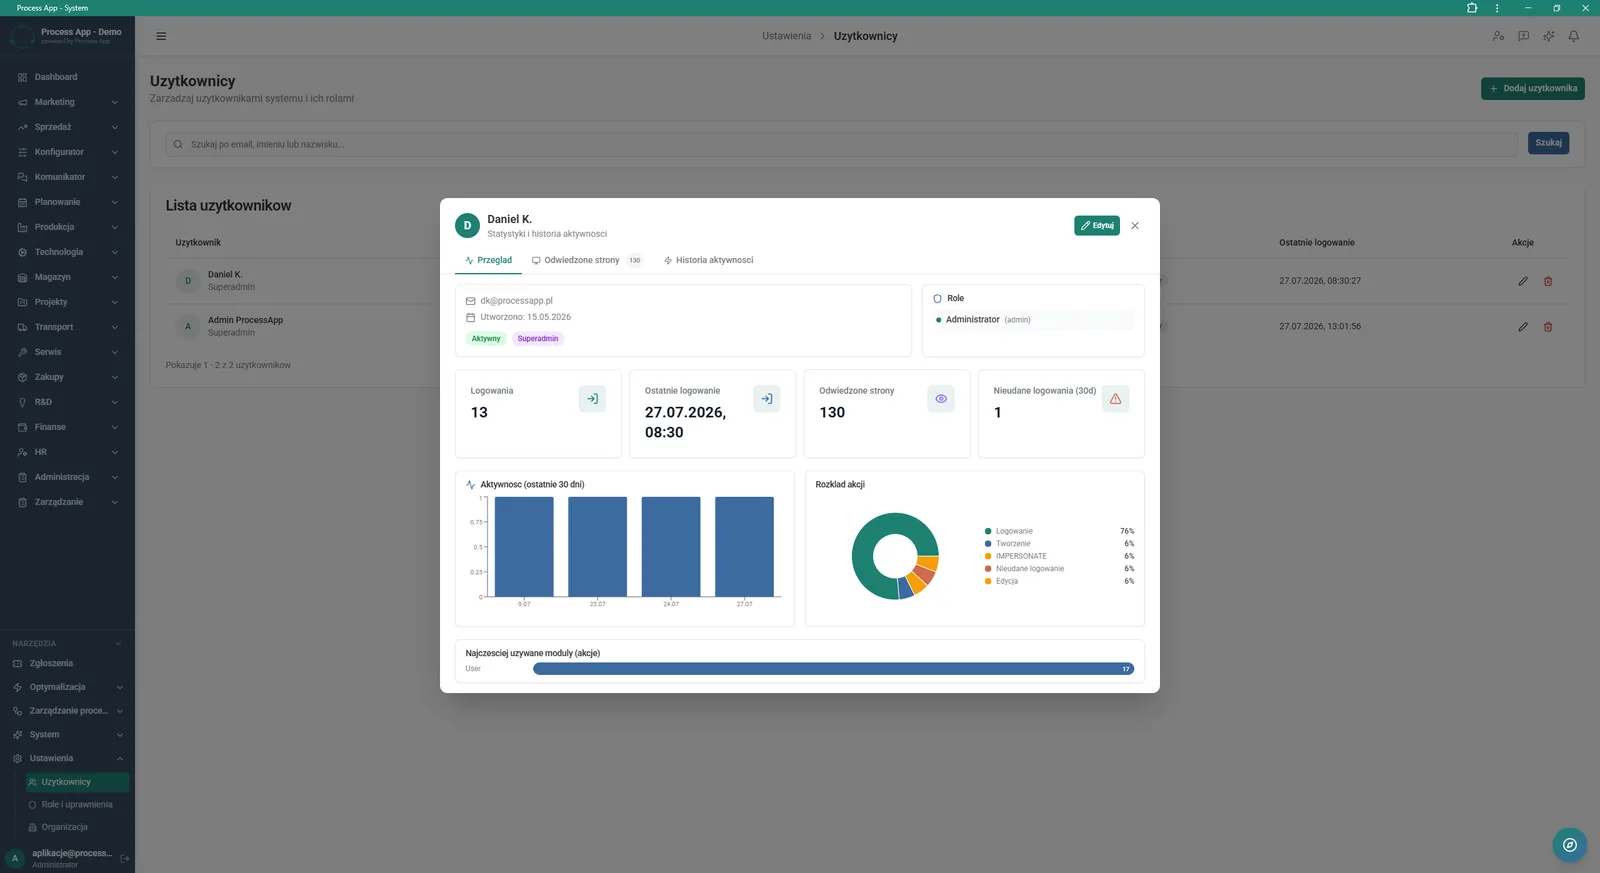Click the compass help button bottom right

(x=1569, y=845)
